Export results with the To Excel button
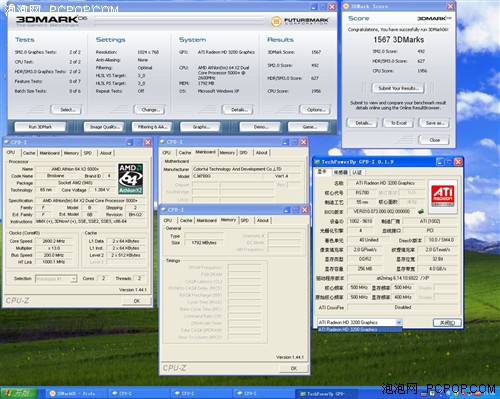Image resolution: width=500 pixels, height=399 pixels. [x=398, y=123]
